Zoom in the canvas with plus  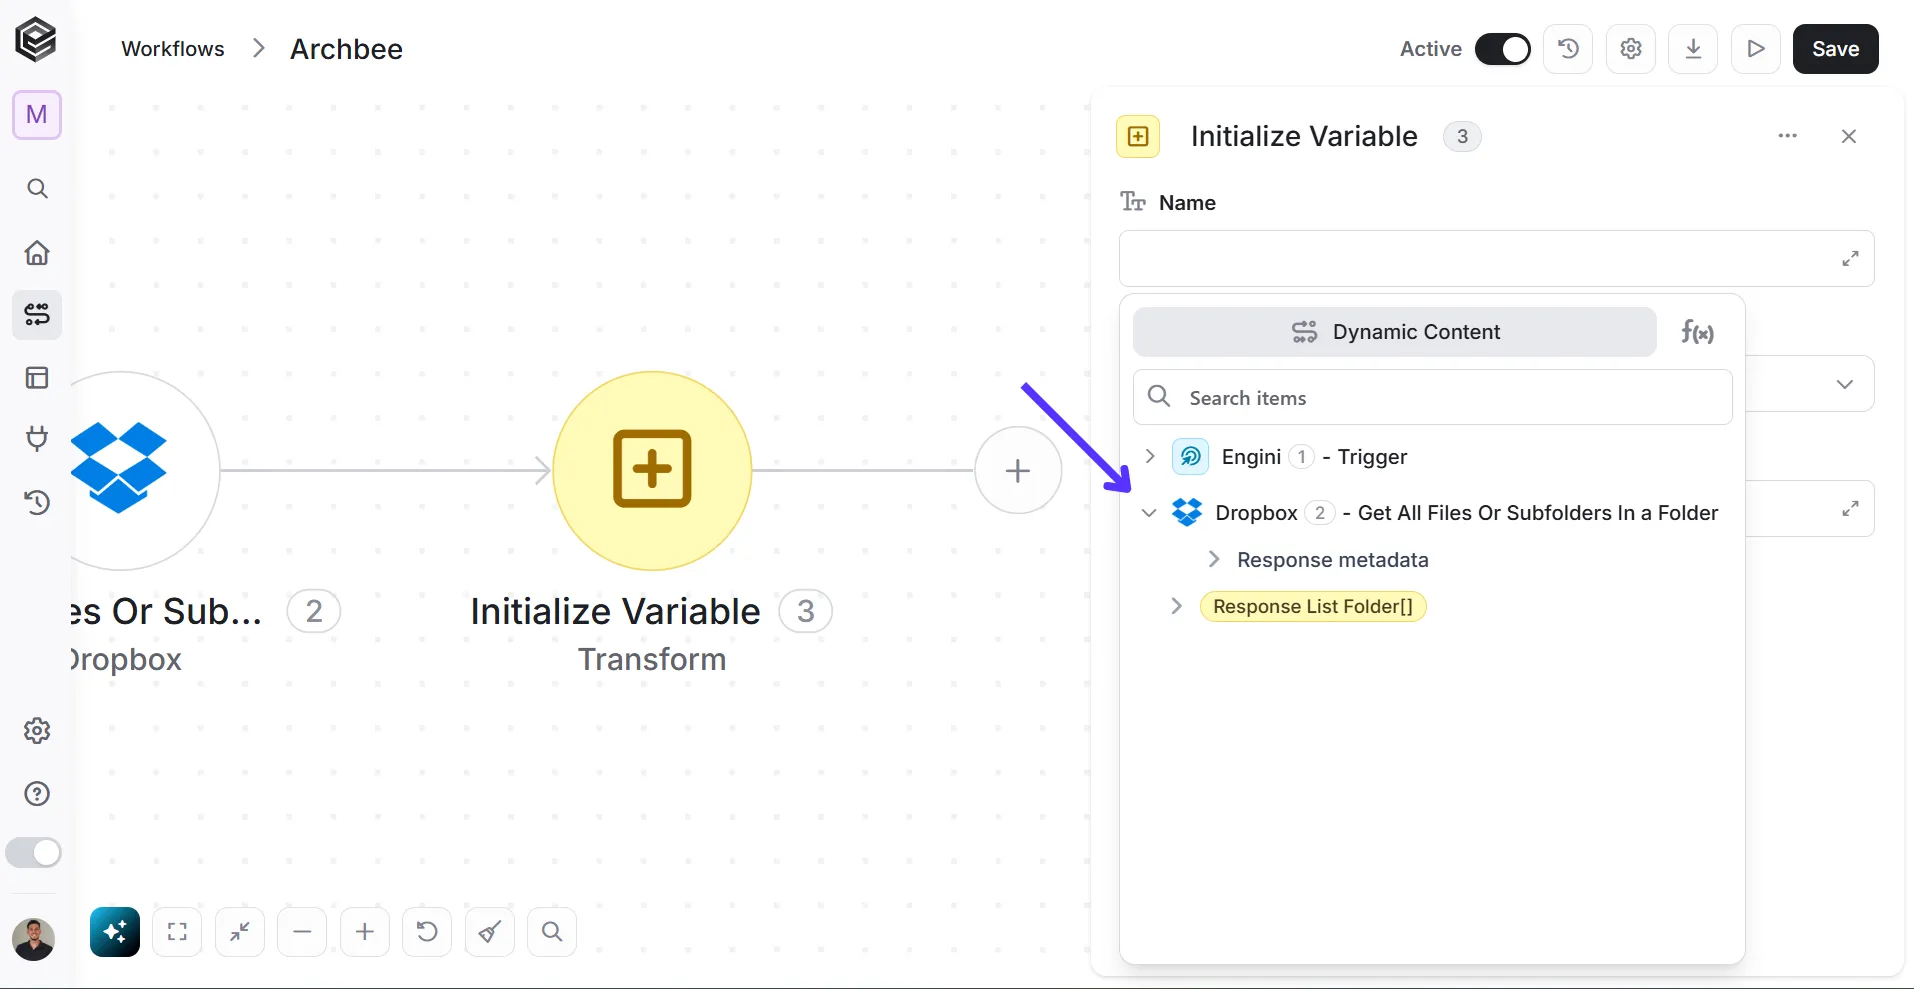pos(365,932)
